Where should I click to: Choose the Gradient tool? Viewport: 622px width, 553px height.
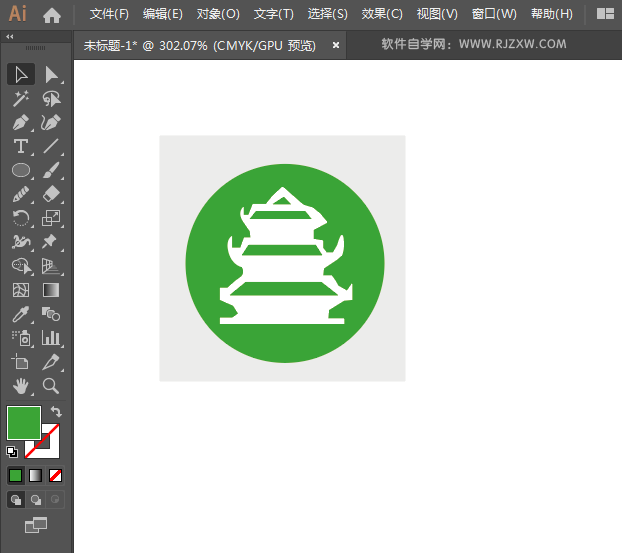tap(51, 290)
